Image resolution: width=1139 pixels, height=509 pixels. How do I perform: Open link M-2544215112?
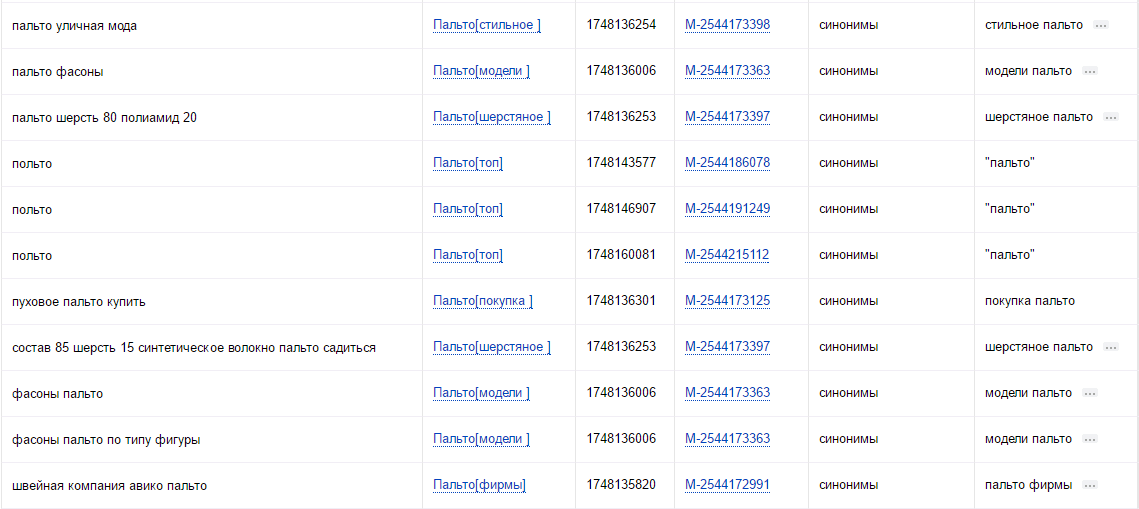click(x=727, y=255)
